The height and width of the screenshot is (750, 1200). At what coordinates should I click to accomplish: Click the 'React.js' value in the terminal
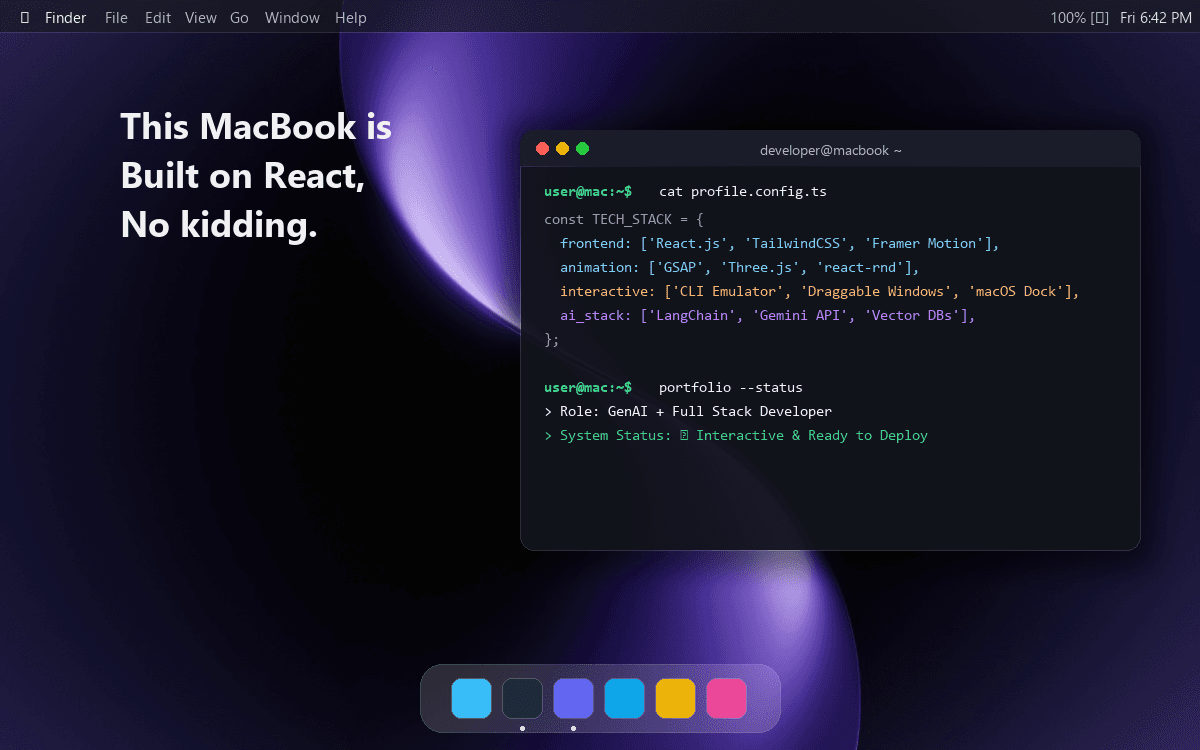689,243
